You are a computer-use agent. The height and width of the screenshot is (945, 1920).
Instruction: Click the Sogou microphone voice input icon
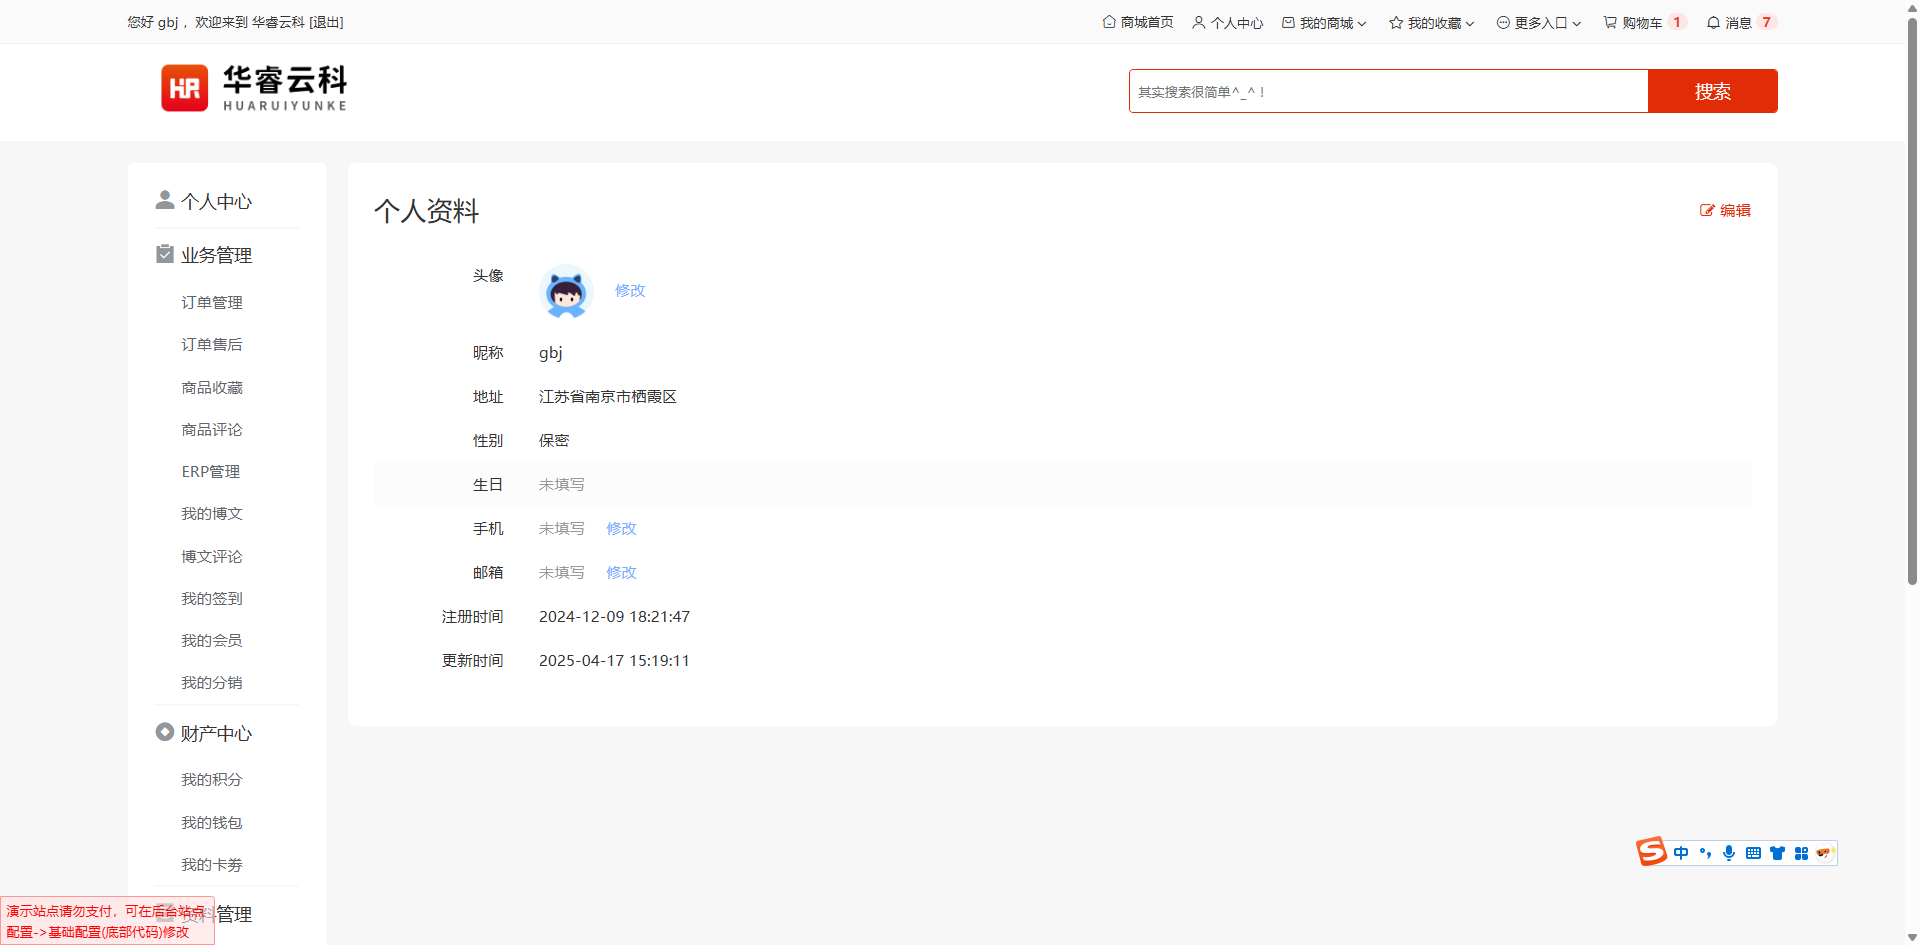[1729, 853]
